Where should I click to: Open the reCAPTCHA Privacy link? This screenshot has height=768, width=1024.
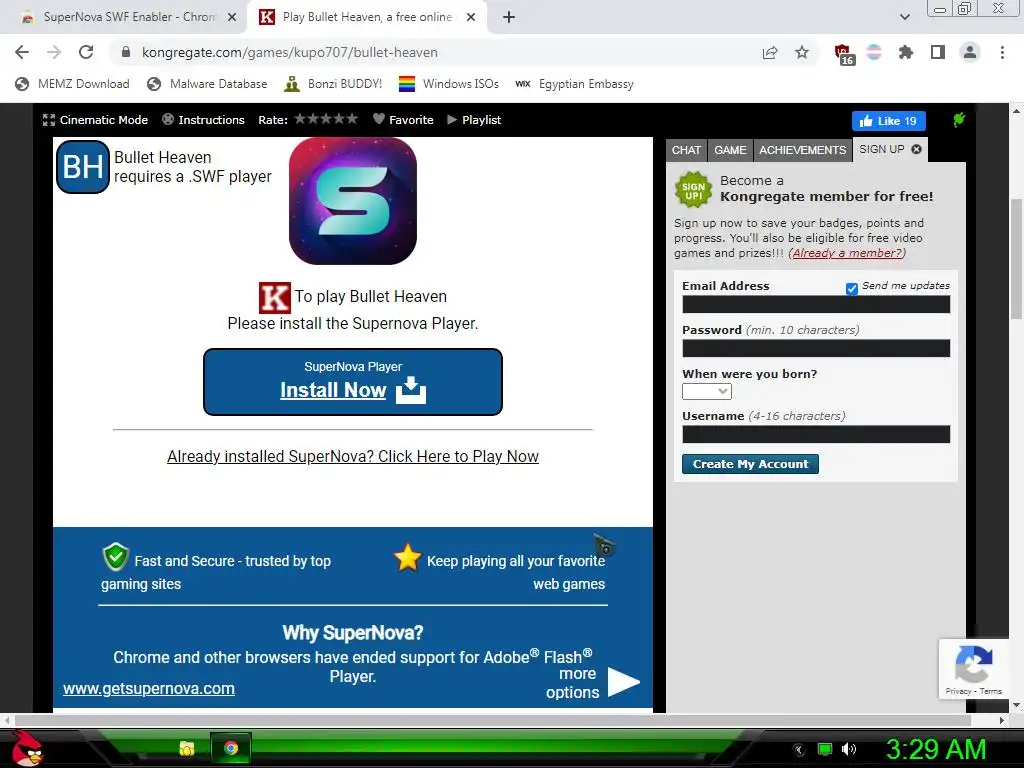coord(958,691)
